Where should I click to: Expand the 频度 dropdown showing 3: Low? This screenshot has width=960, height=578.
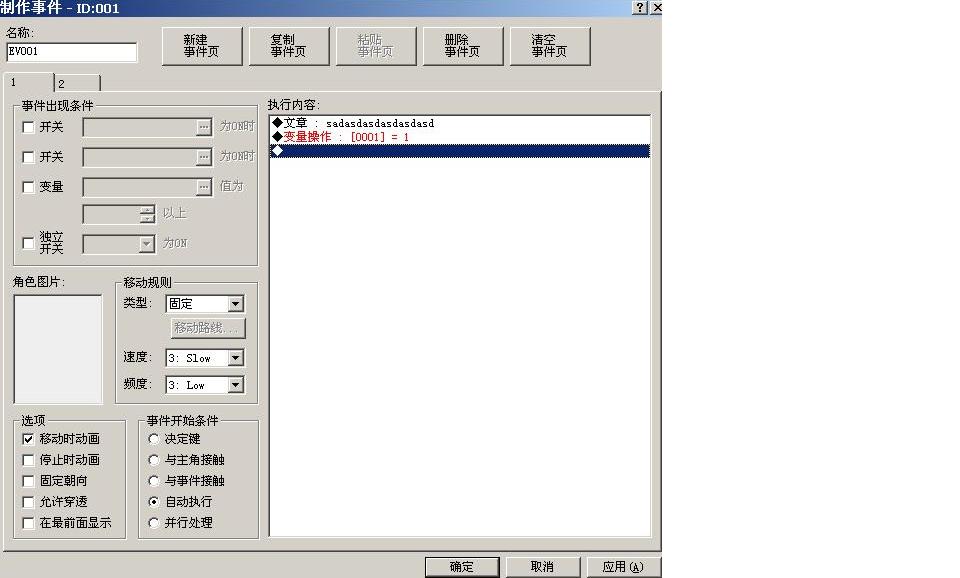click(x=236, y=385)
